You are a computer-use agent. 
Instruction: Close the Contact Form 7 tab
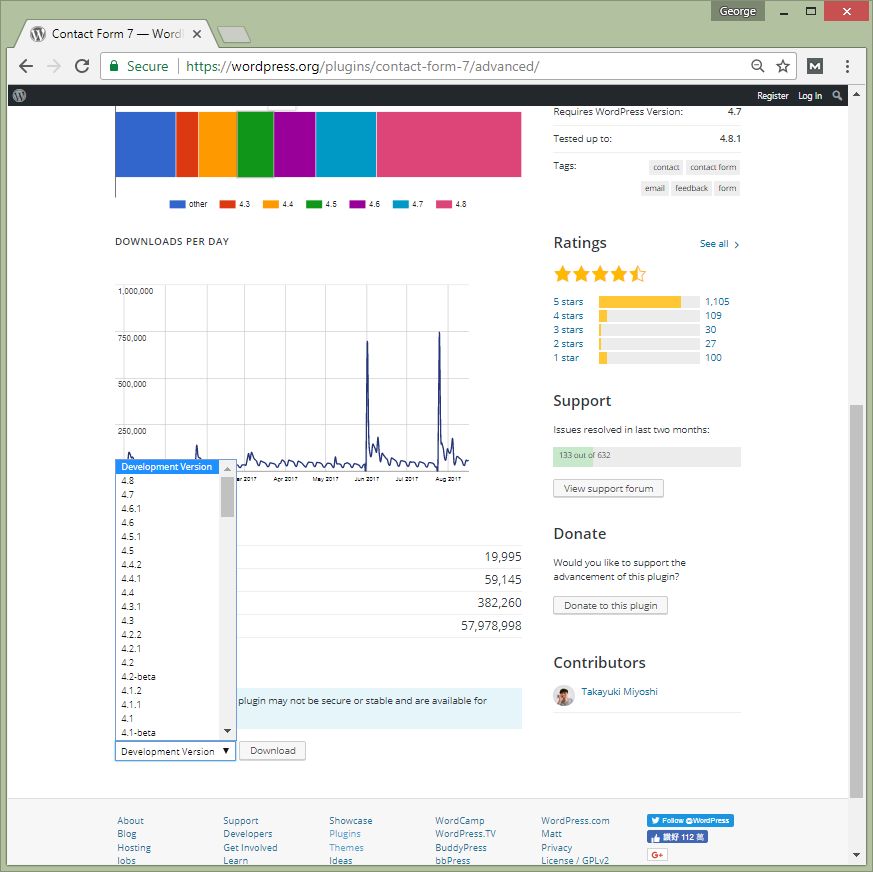[x=197, y=34]
